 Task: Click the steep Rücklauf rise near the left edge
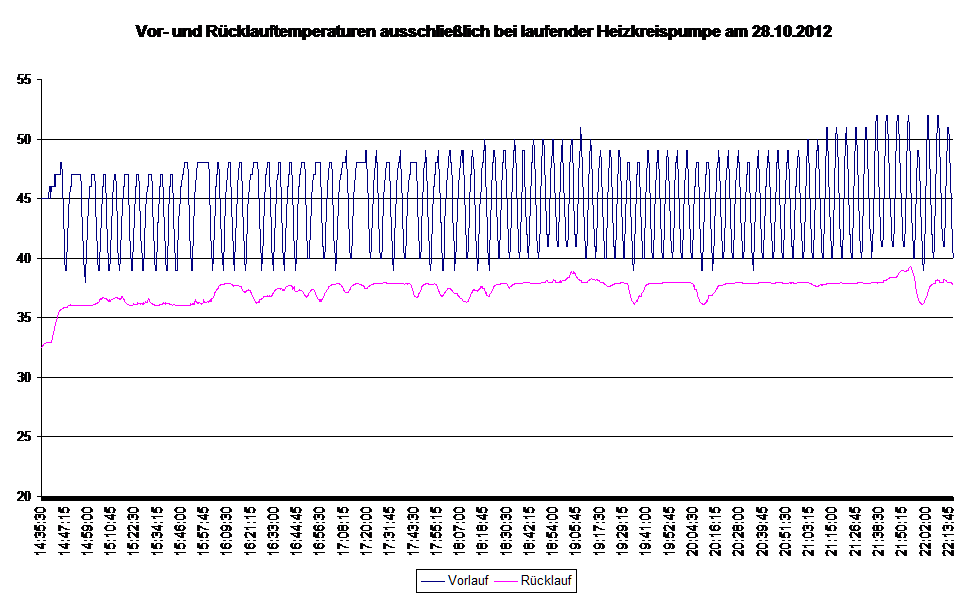coord(56,322)
